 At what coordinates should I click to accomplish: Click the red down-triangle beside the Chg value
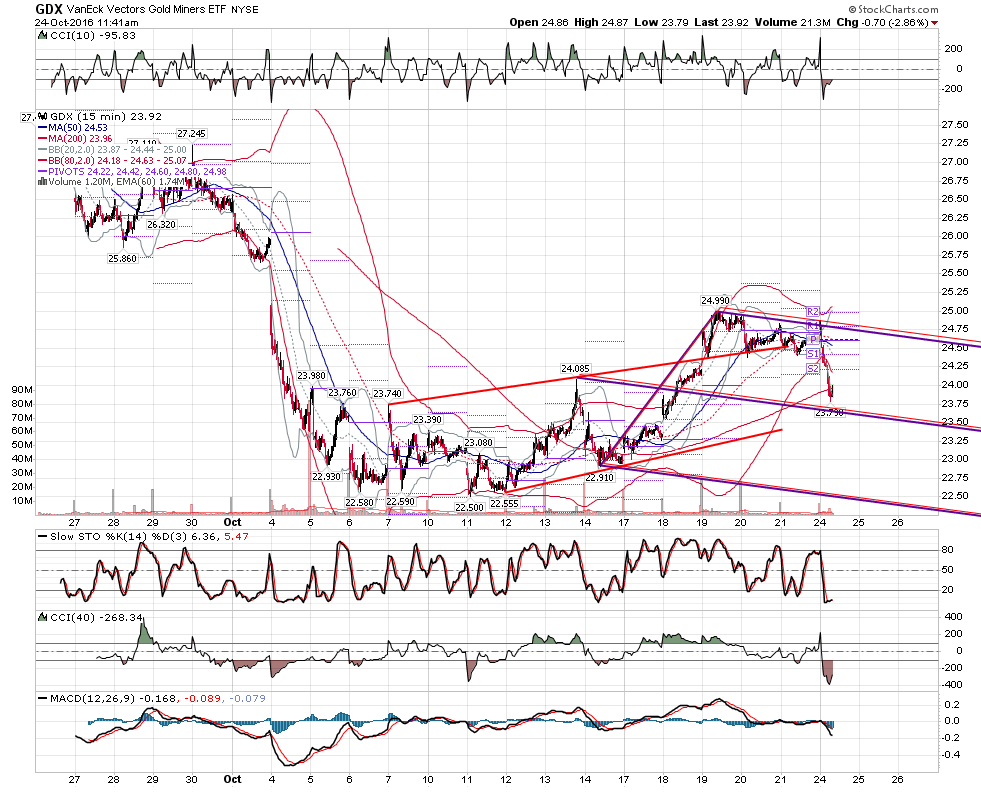coord(935,23)
